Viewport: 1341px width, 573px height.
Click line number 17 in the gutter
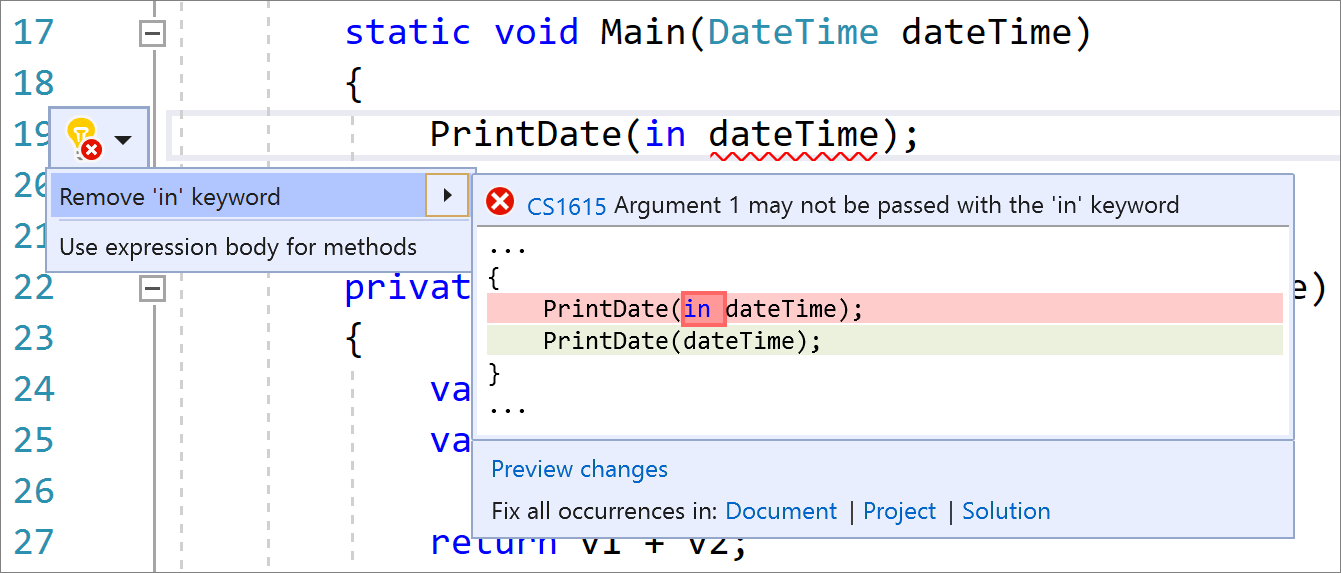33,33
